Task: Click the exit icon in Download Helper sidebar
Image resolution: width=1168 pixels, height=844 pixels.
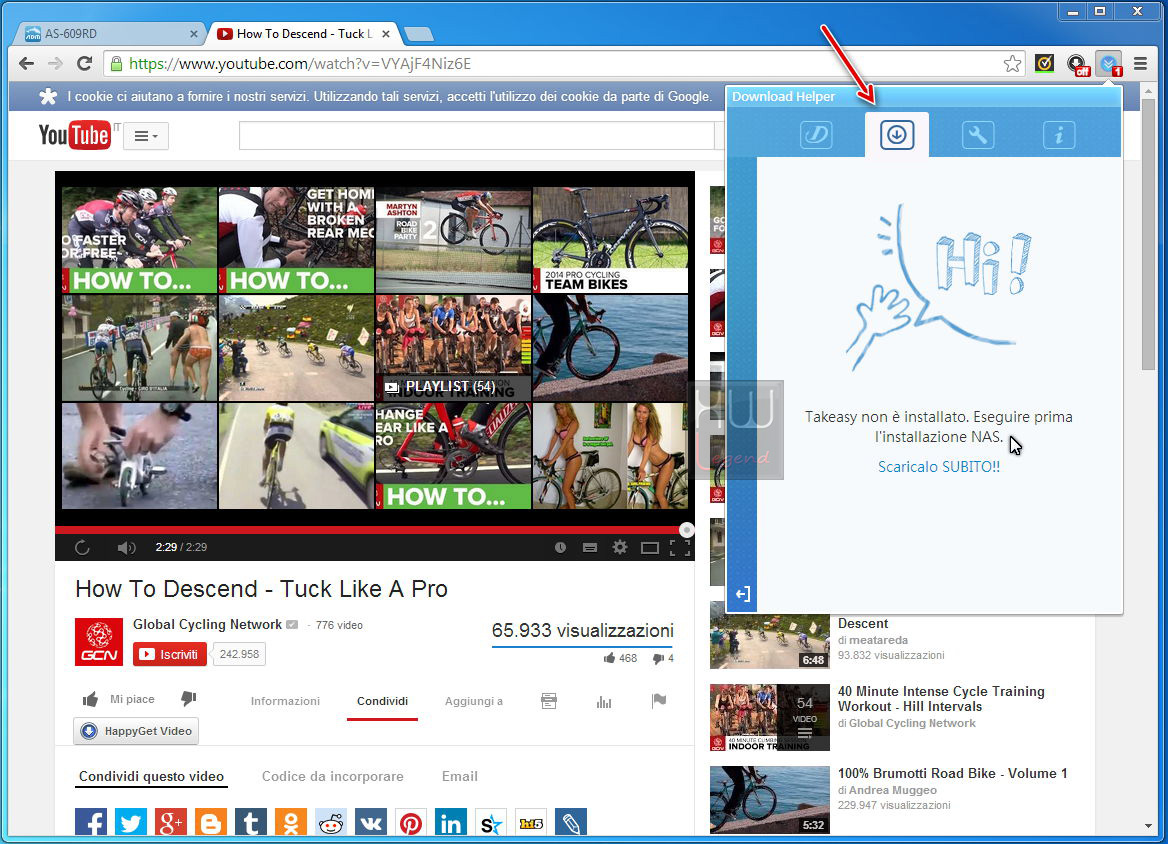Action: click(742, 594)
